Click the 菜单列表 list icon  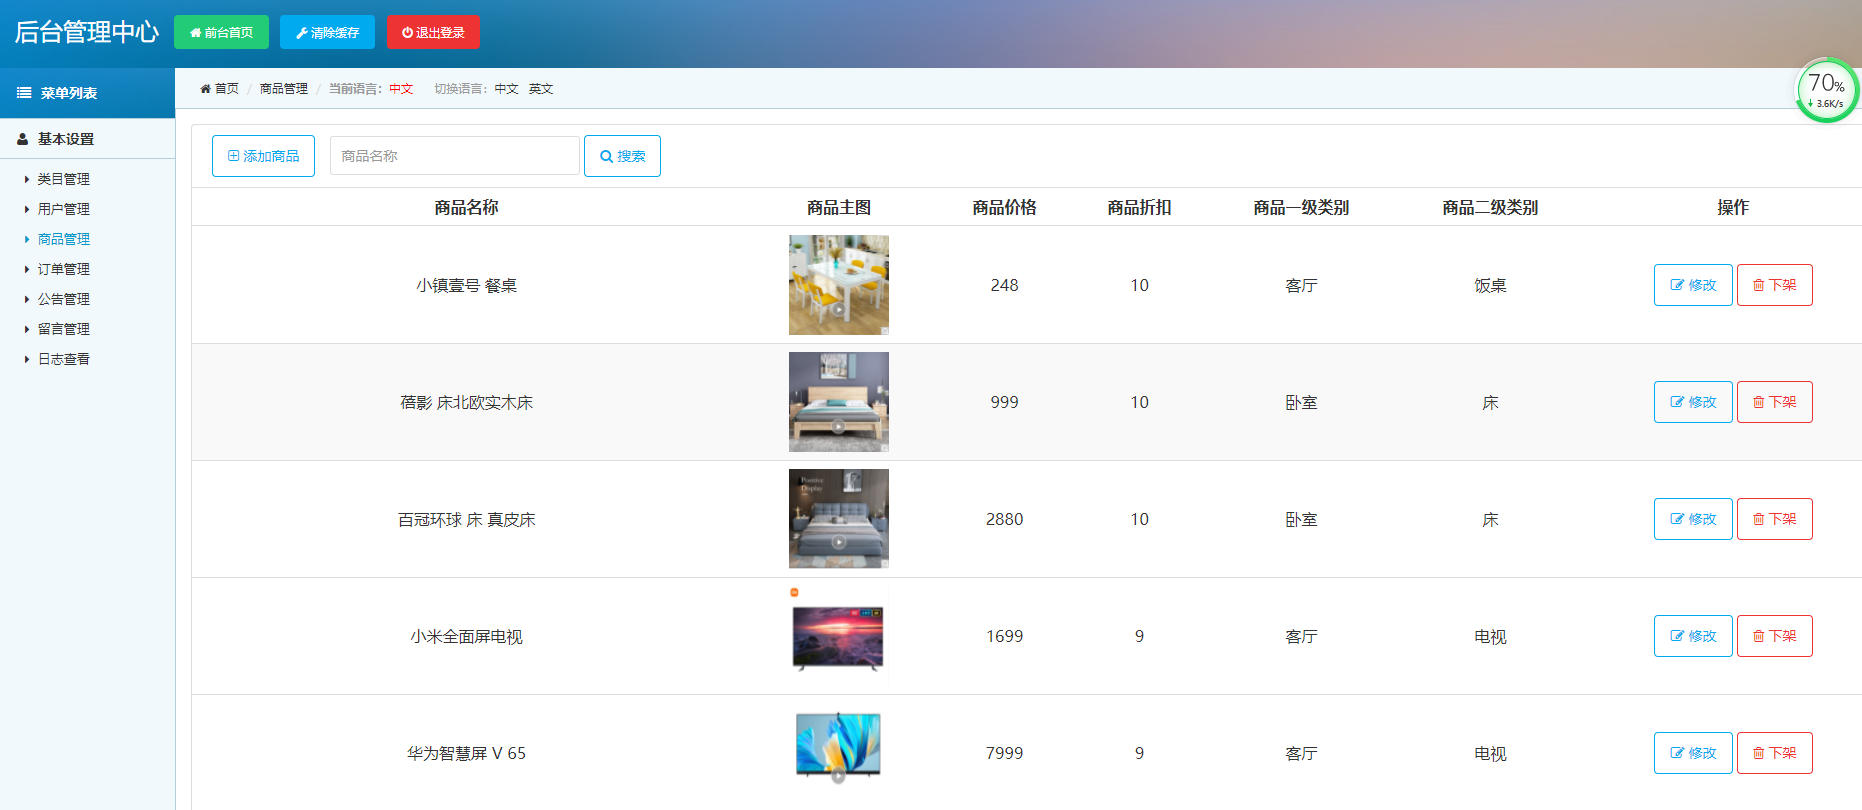click(24, 93)
